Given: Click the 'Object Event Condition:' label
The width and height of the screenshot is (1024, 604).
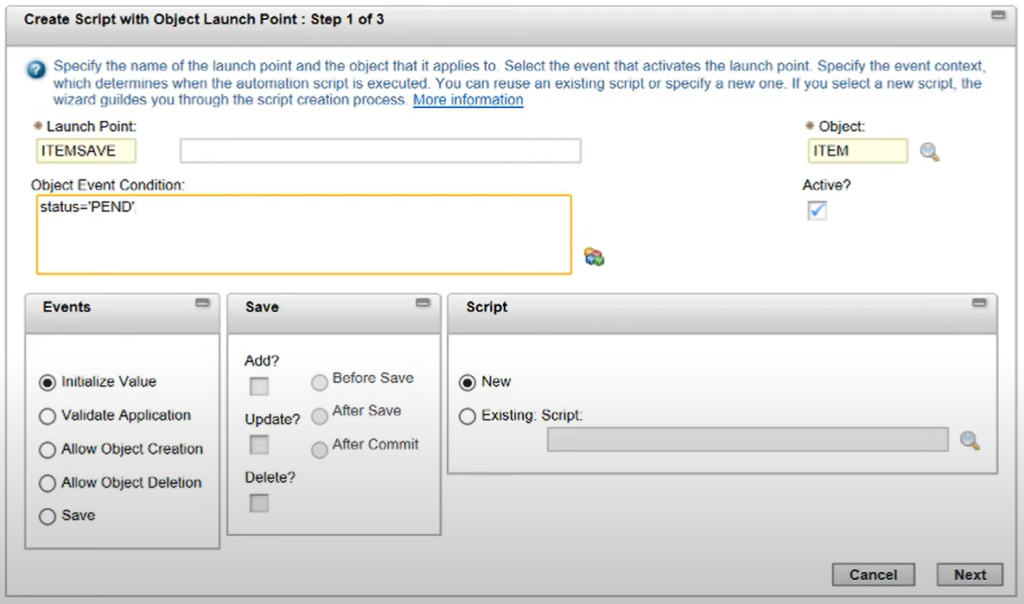Looking at the screenshot, I should pyautogui.click(x=108, y=185).
